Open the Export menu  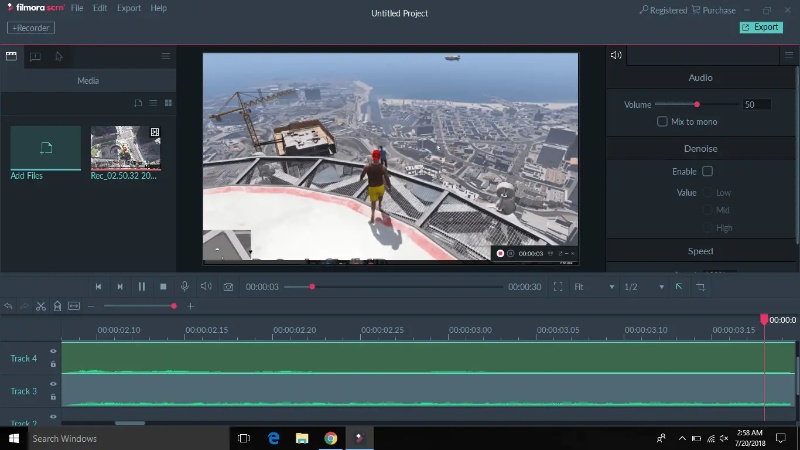pos(129,8)
